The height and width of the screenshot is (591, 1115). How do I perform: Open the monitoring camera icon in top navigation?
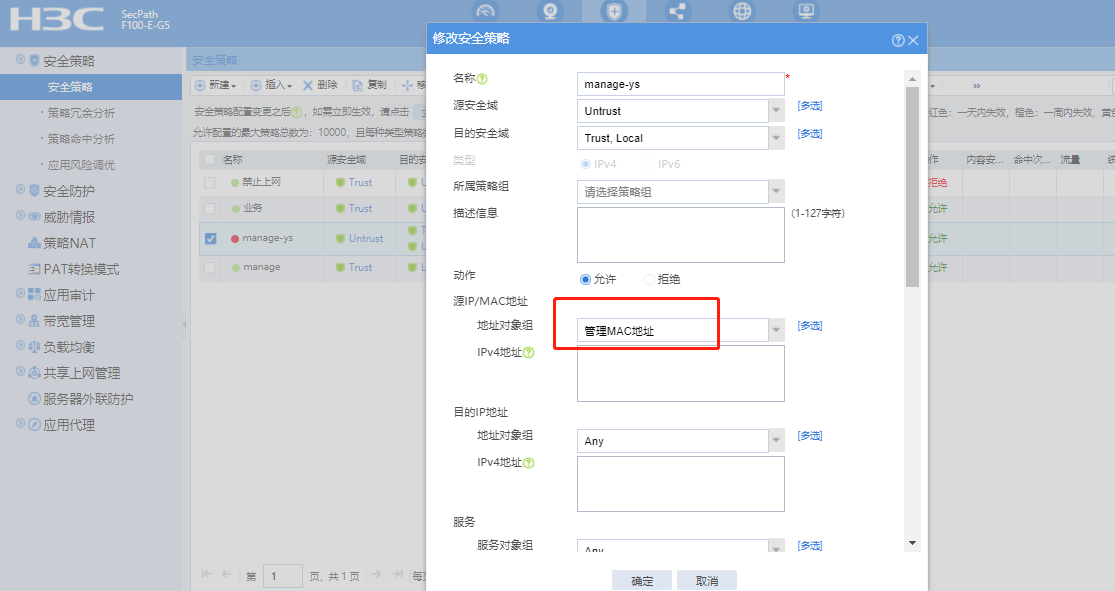550,11
